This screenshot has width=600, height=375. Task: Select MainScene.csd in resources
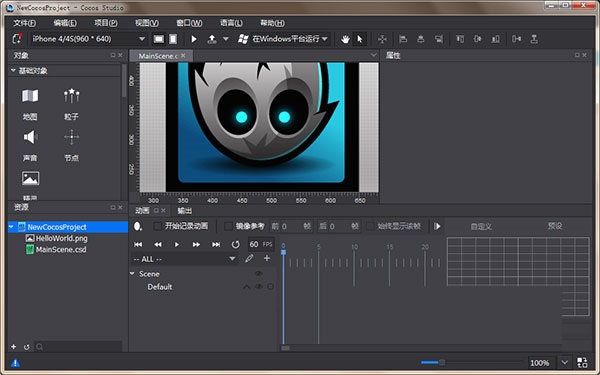point(56,249)
